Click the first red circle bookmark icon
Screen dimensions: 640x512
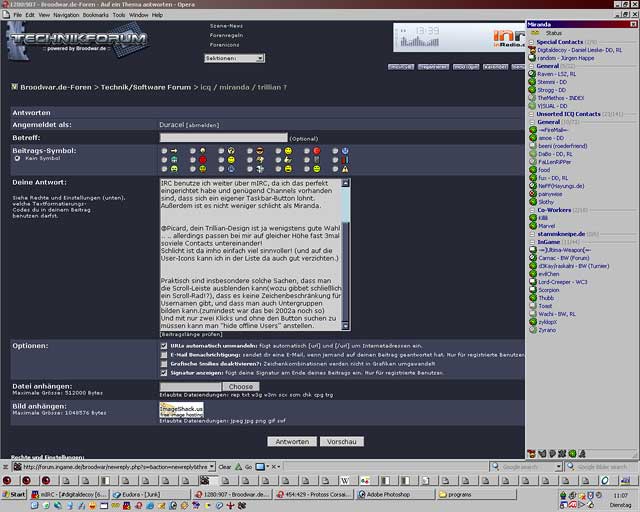click(7, 481)
